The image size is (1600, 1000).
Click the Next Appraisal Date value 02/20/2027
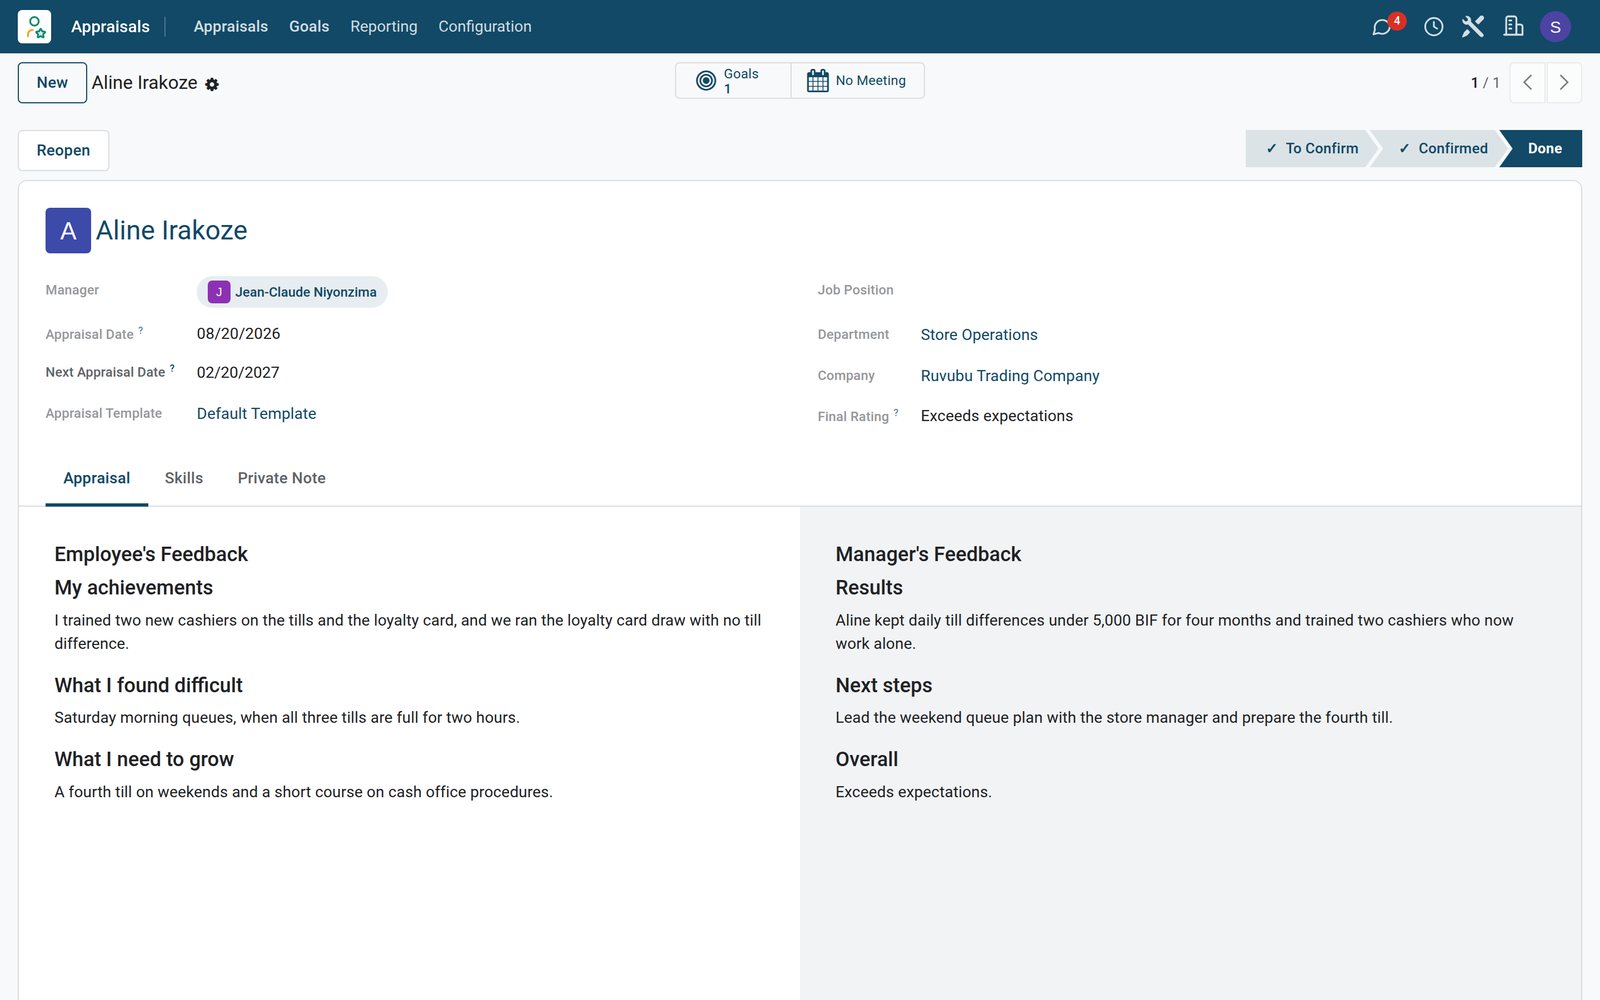click(x=238, y=373)
